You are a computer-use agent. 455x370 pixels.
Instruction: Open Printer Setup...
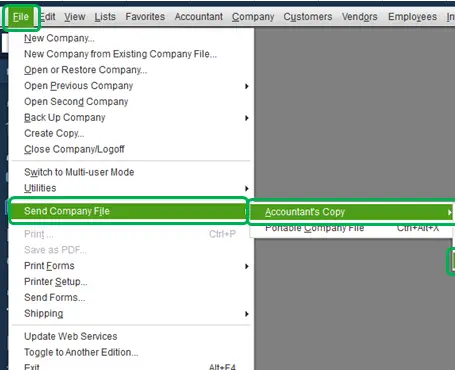(x=131, y=282)
